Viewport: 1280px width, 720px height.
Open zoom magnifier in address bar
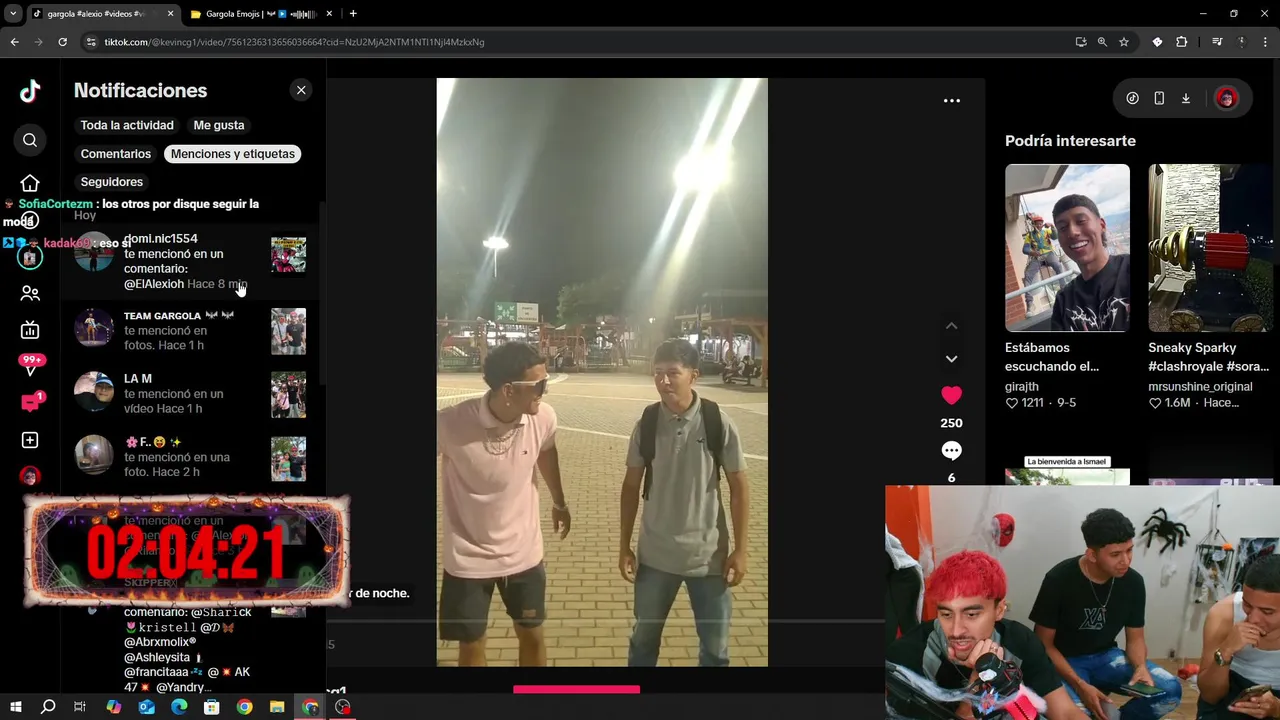(x=1102, y=42)
